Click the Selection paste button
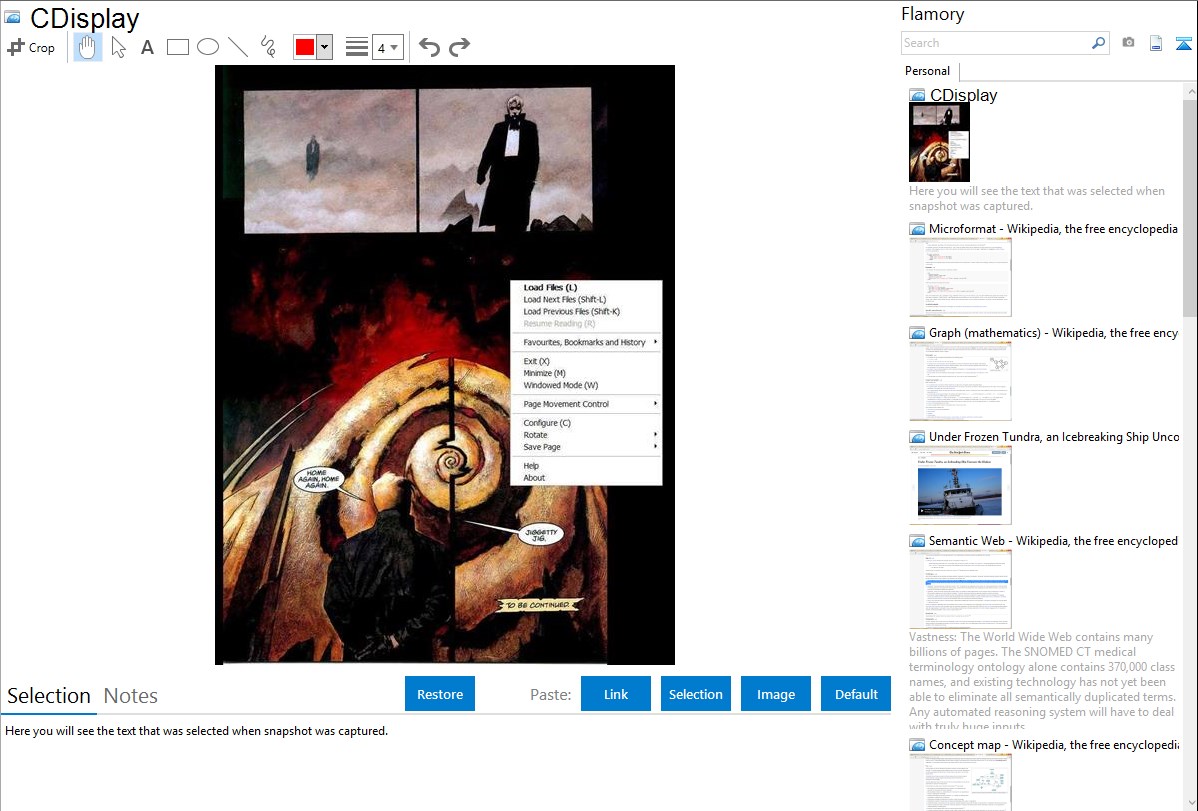The height and width of the screenshot is (811, 1198). click(696, 694)
